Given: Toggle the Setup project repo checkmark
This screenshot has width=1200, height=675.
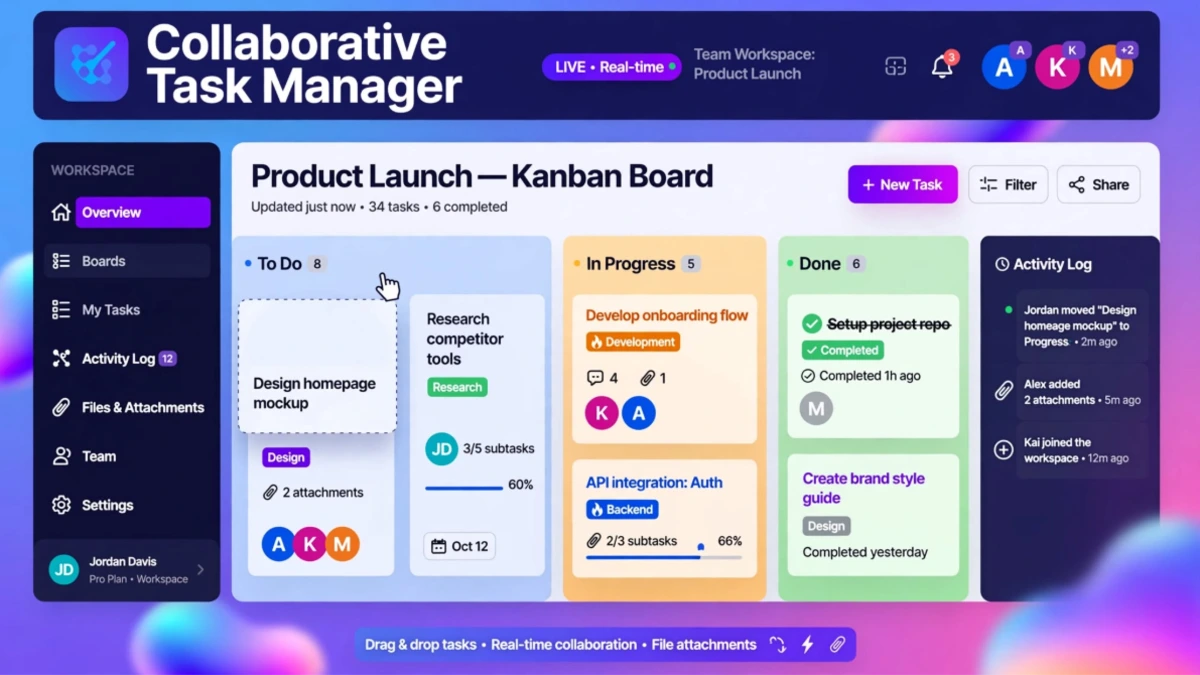Looking at the screenshot, I should coord(812,324).
